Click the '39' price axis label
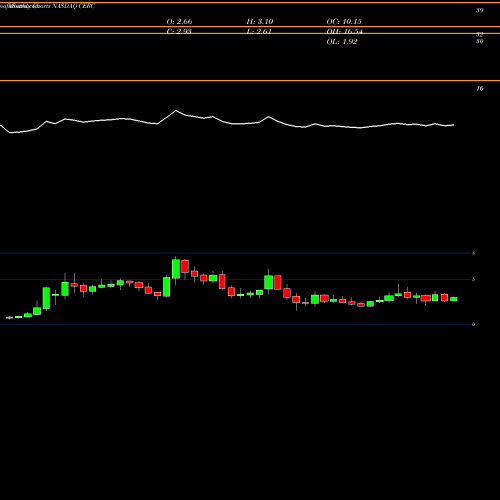This screenshot has width=500, height=500. (479, 10)
